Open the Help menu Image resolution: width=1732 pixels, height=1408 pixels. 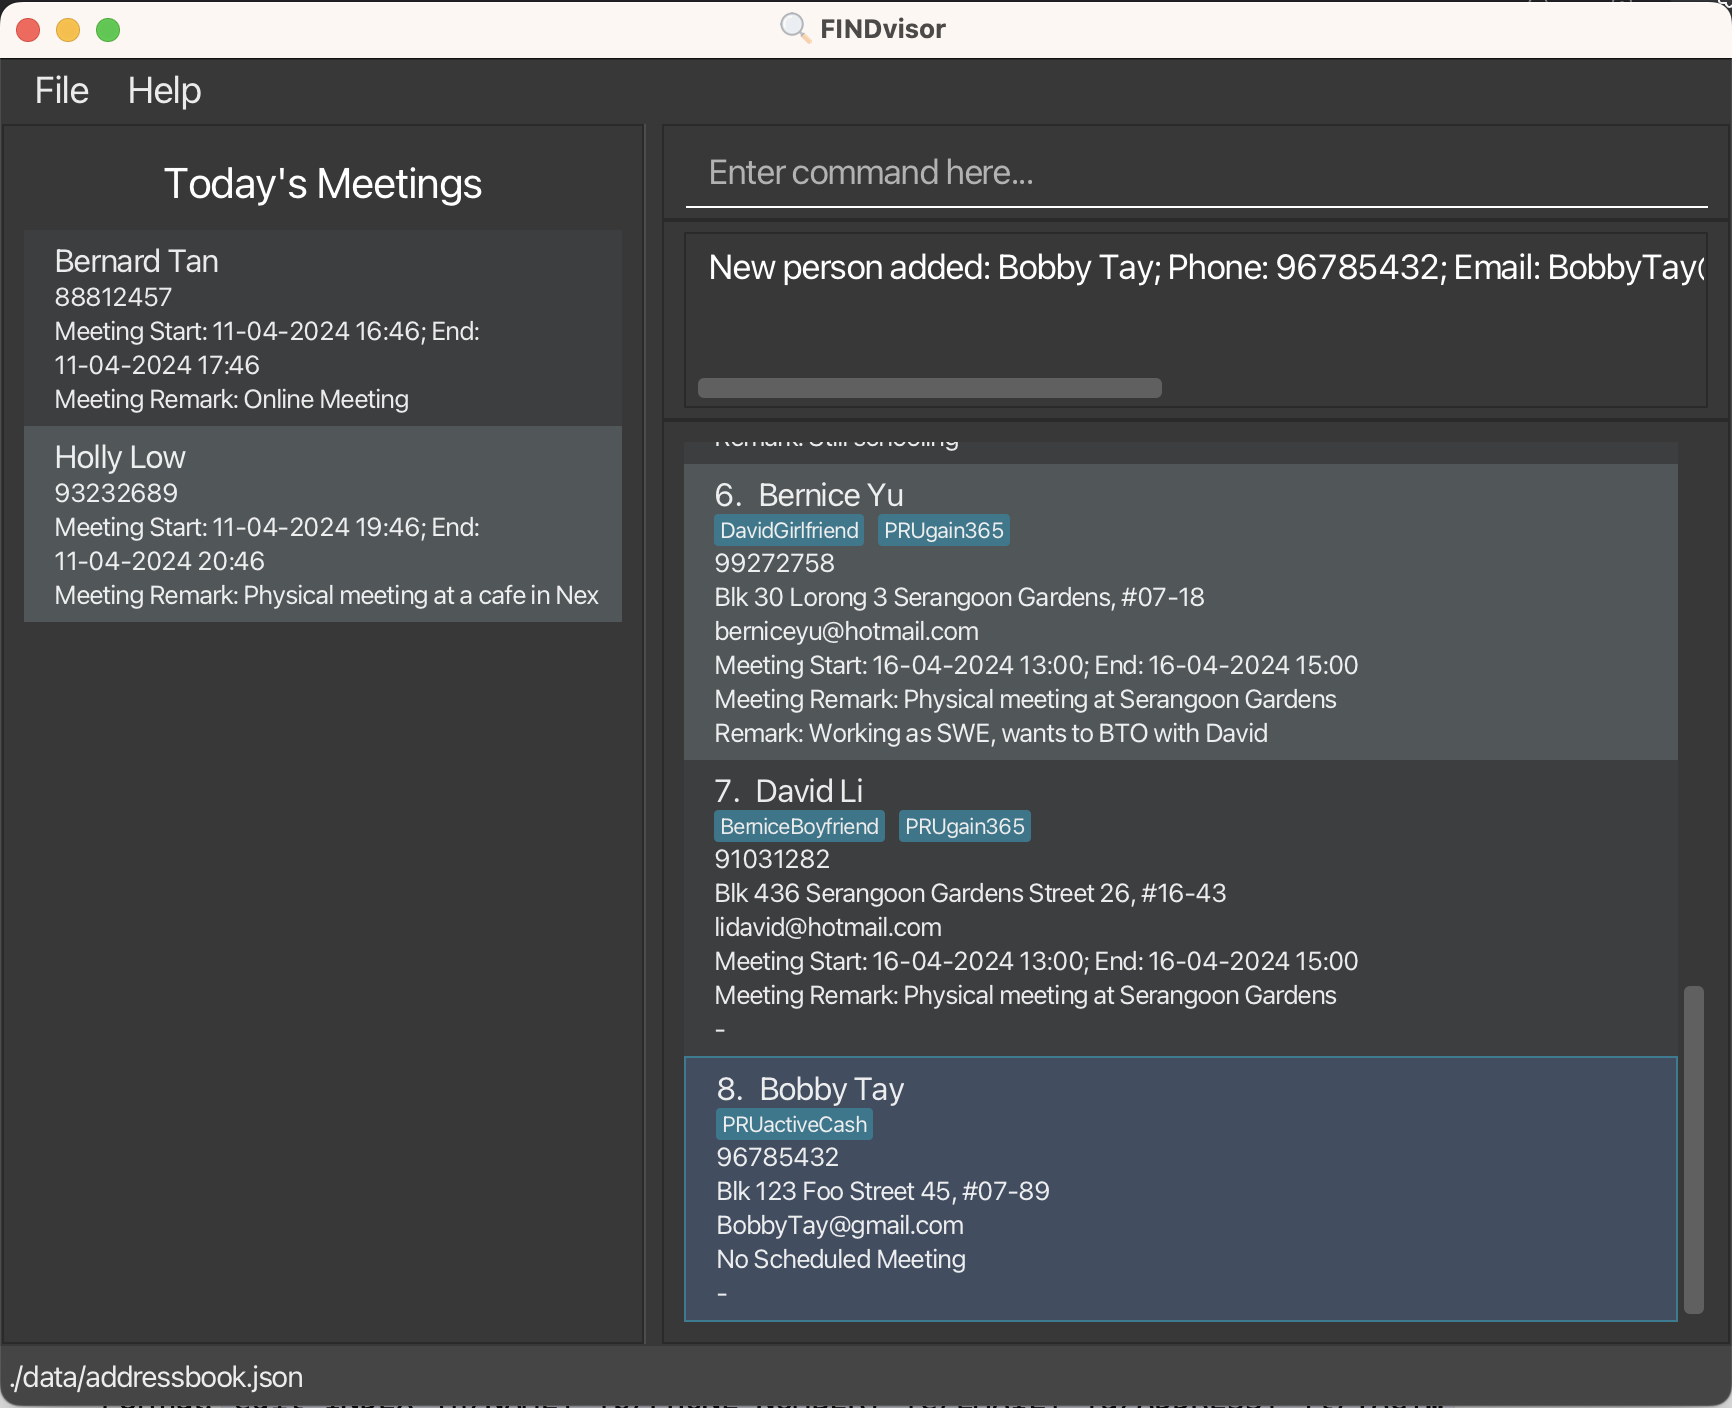tap(164, 91)
